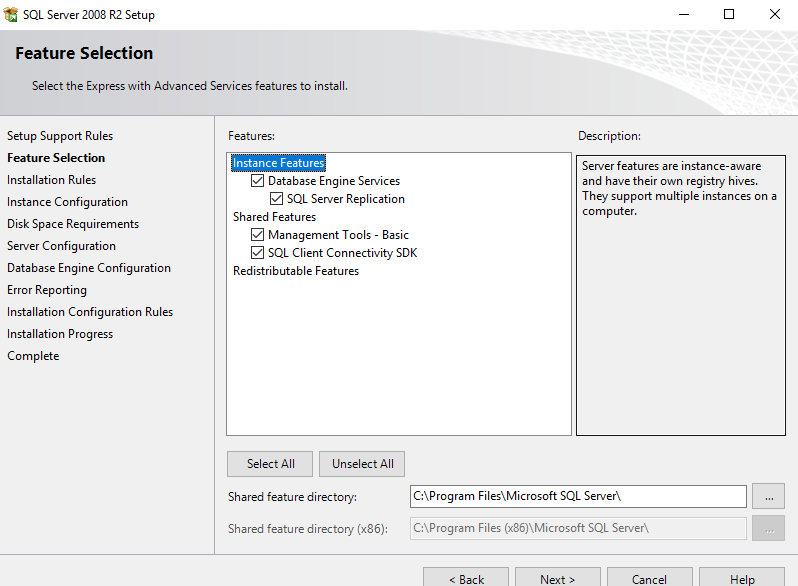Uncheck the Database Engine Services checkbox
The width and height of the screenshot is (798, 586).
[258, 181]
